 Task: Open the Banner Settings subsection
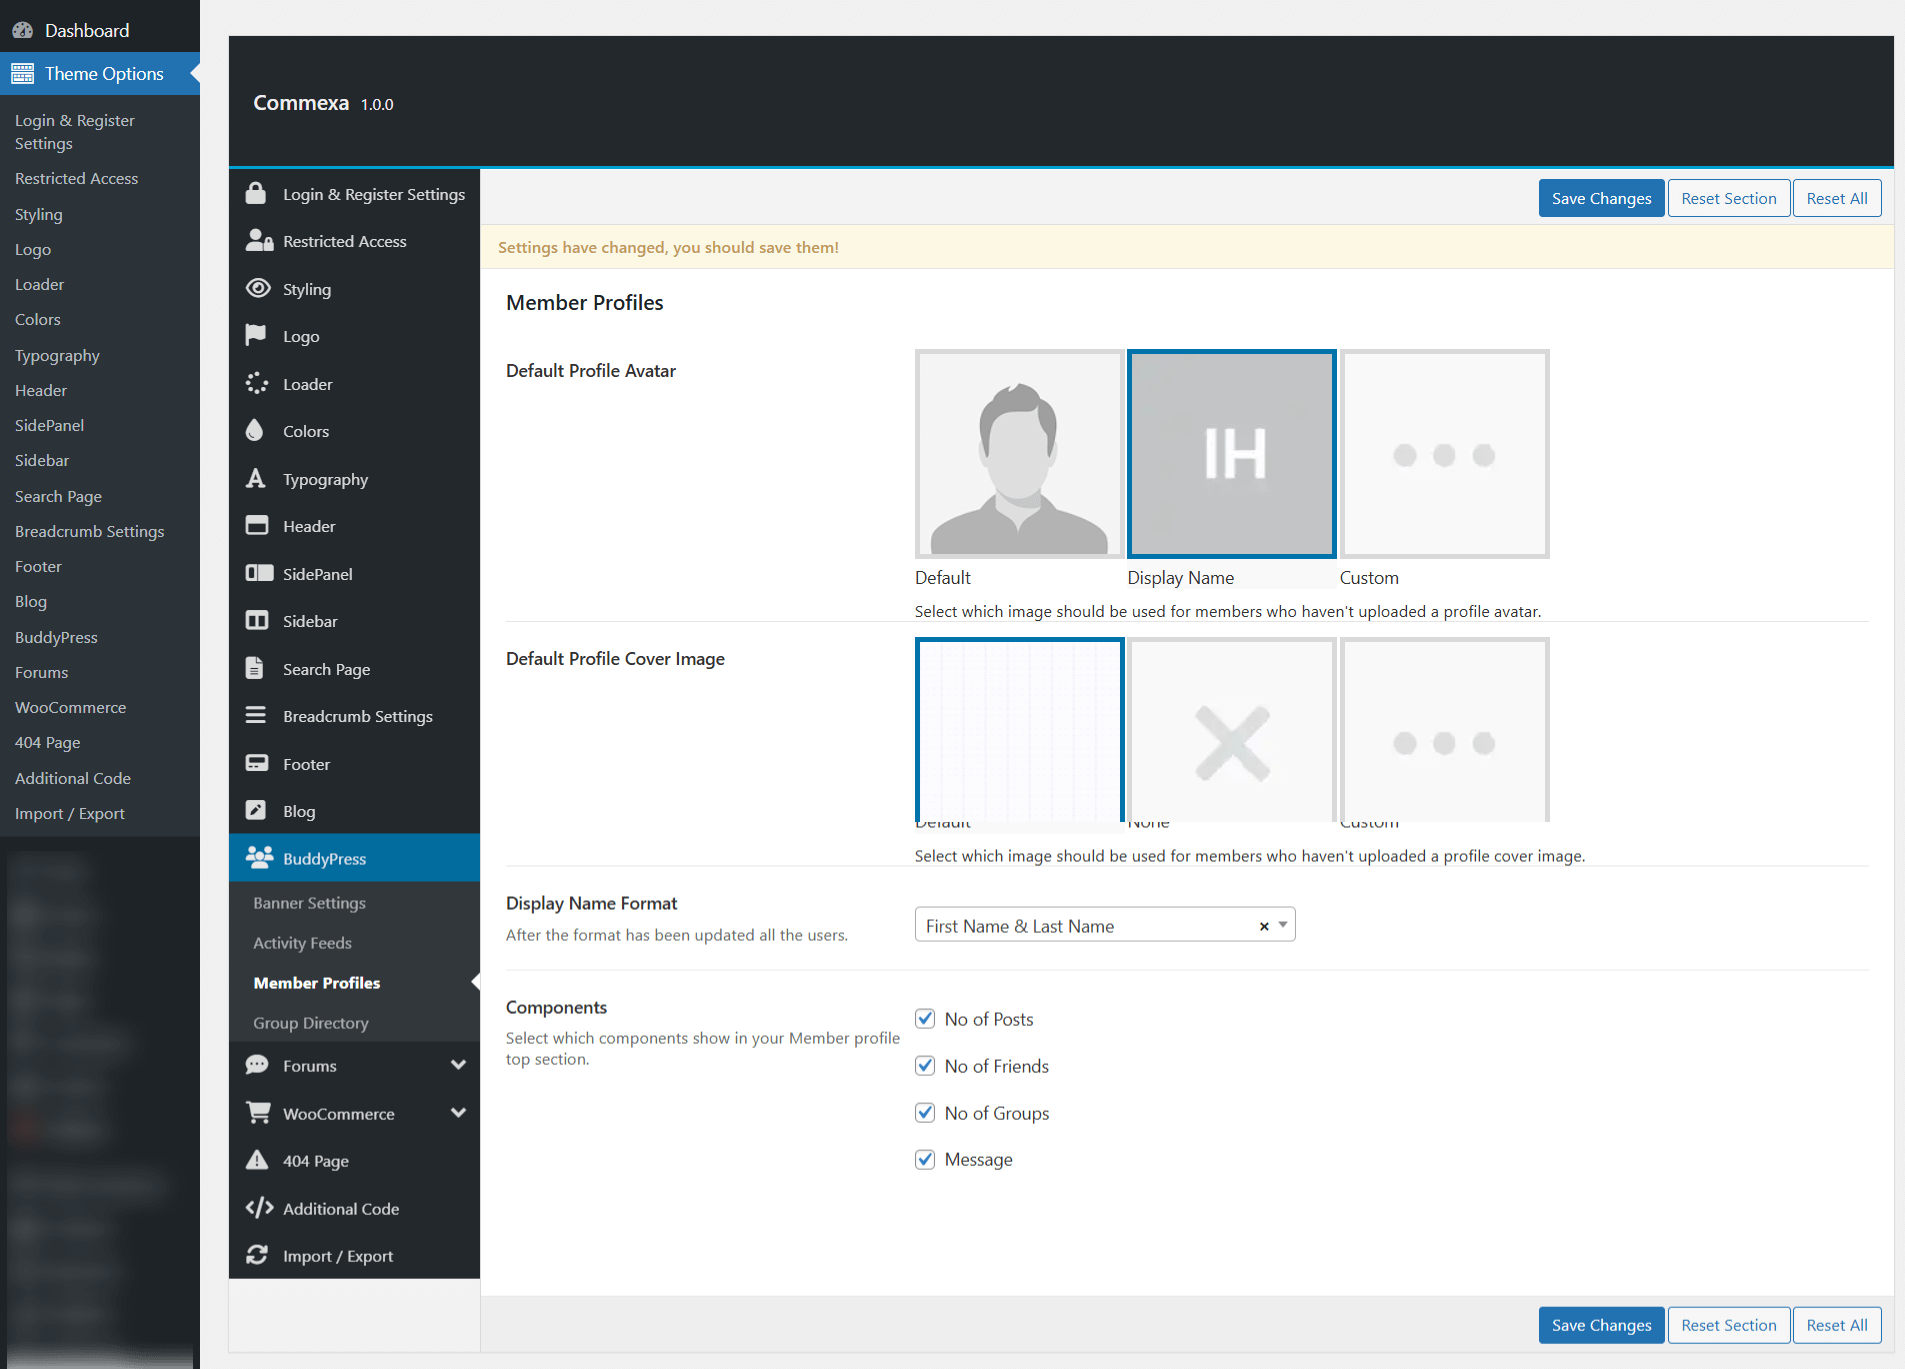(x=309, y=902)
